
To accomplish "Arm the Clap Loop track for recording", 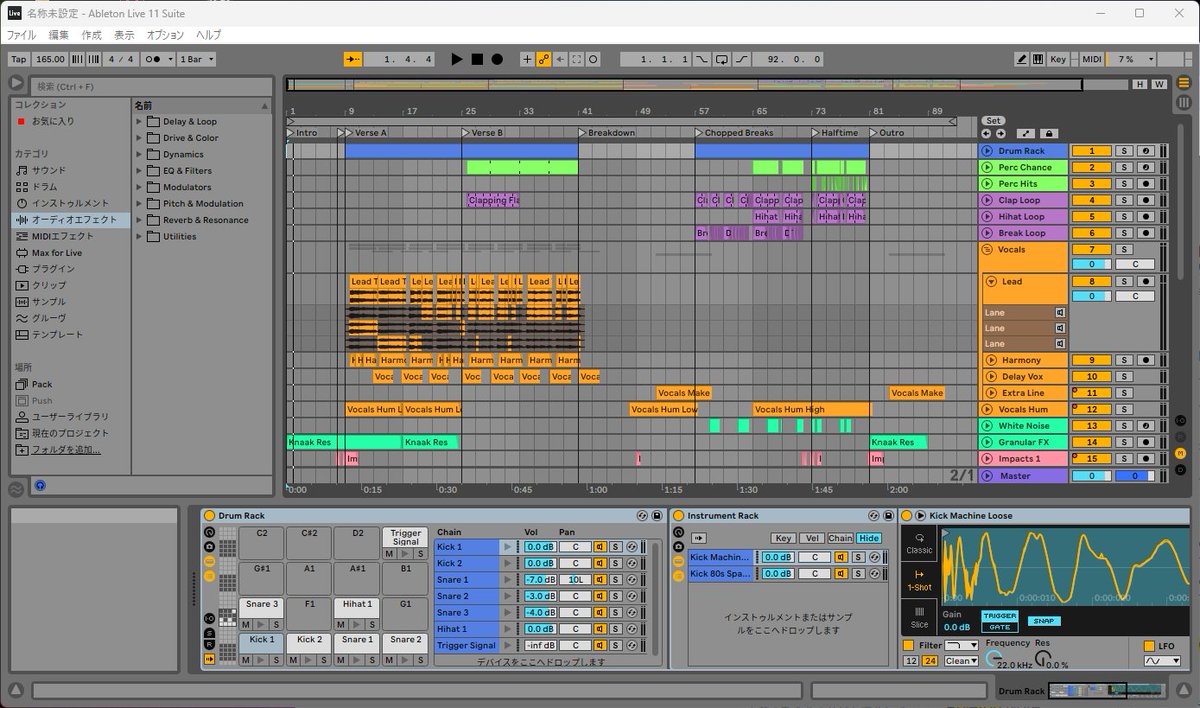I will pos(1146,200).
